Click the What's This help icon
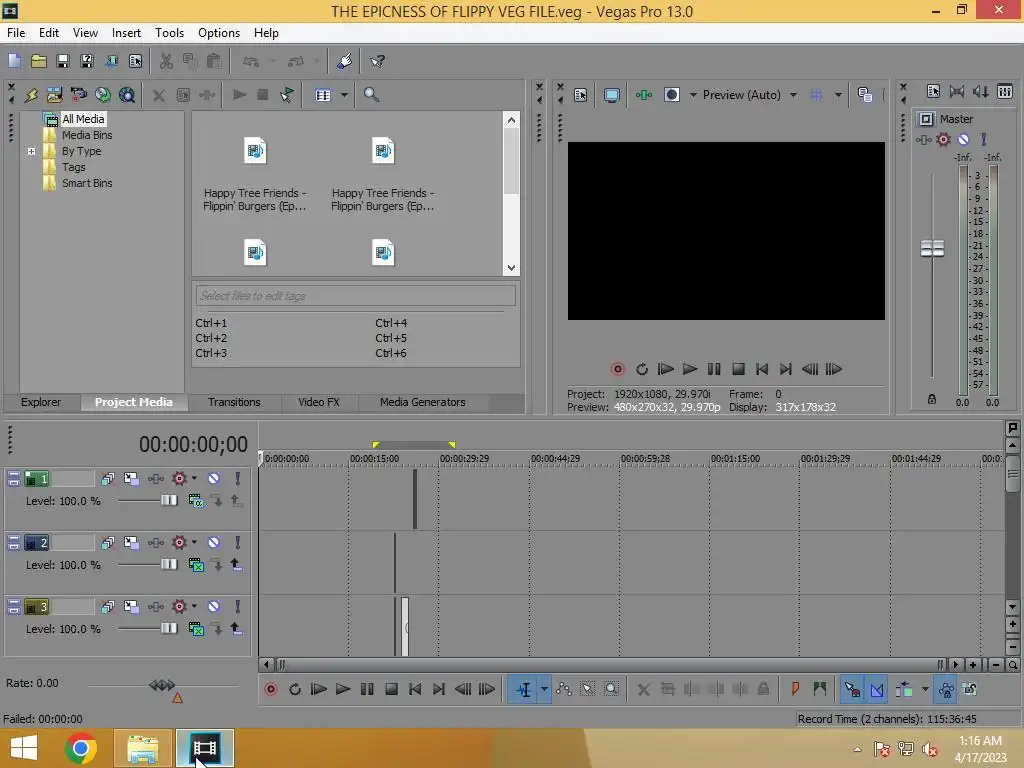Viewport: 1024px width, 768px height. pos(377,61)
